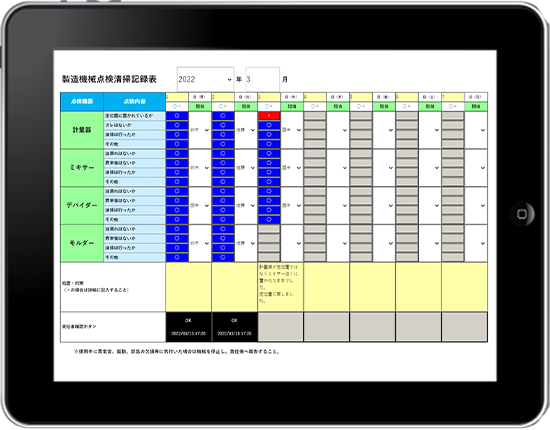Click the モルダー equipment label
Screen dimensions: 550x430
82,243
